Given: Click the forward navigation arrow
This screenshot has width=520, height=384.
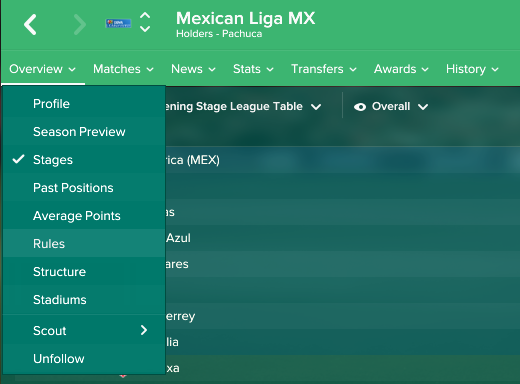Looking at the screenshot, I should point(80,24).
